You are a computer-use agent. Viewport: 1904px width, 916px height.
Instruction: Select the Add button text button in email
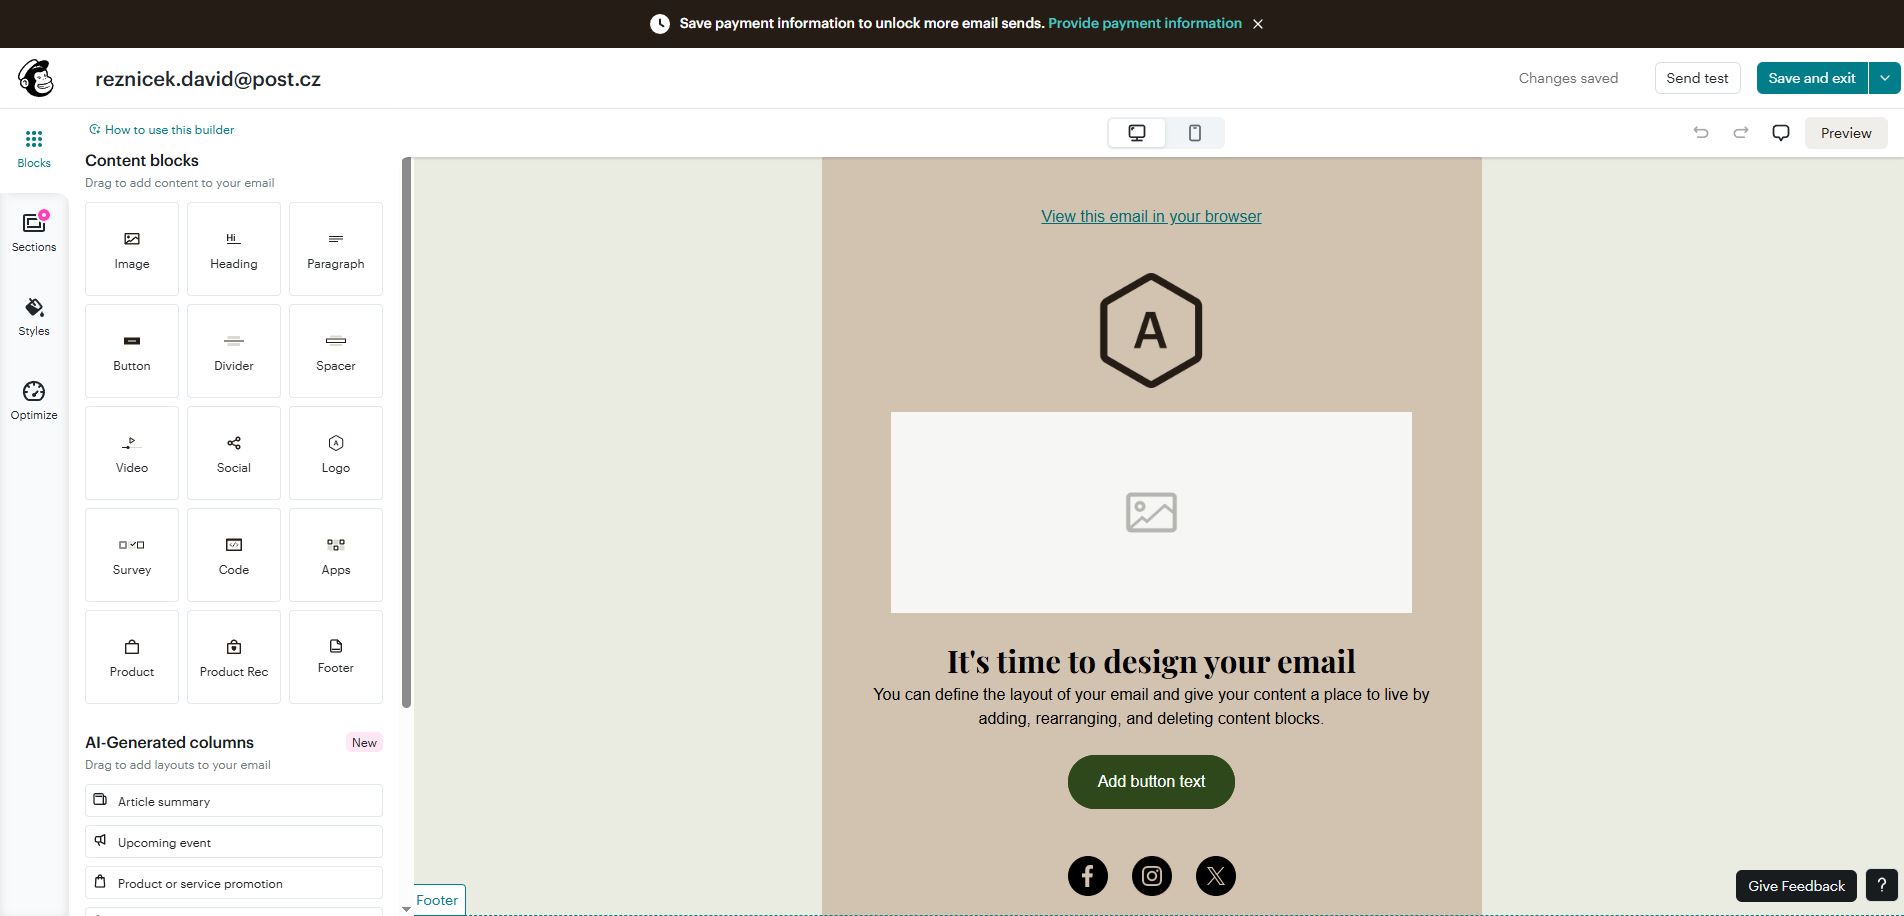point(1151,782)
